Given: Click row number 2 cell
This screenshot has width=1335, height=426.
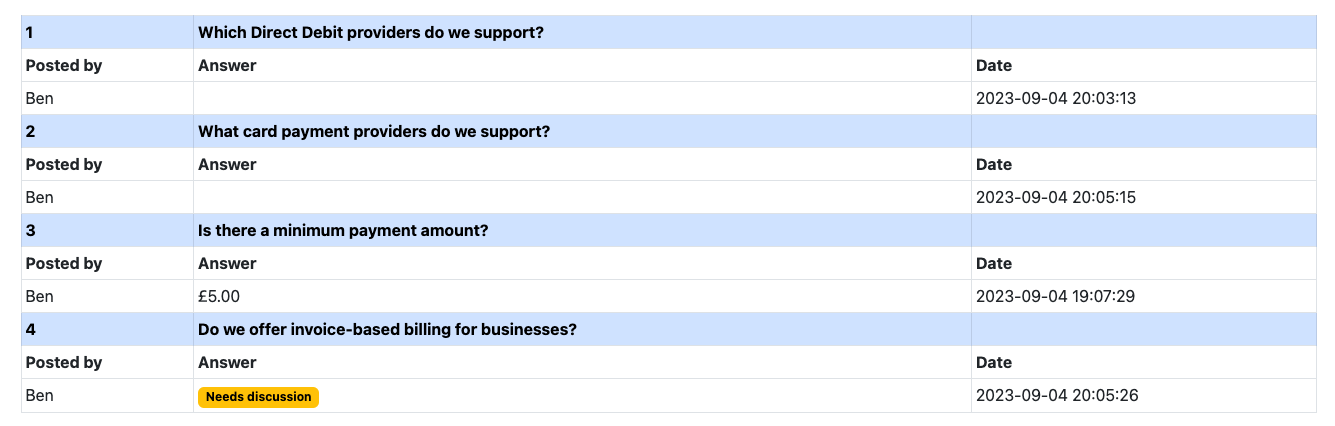Looking at the screenshot, I should (x=107, y=131).
